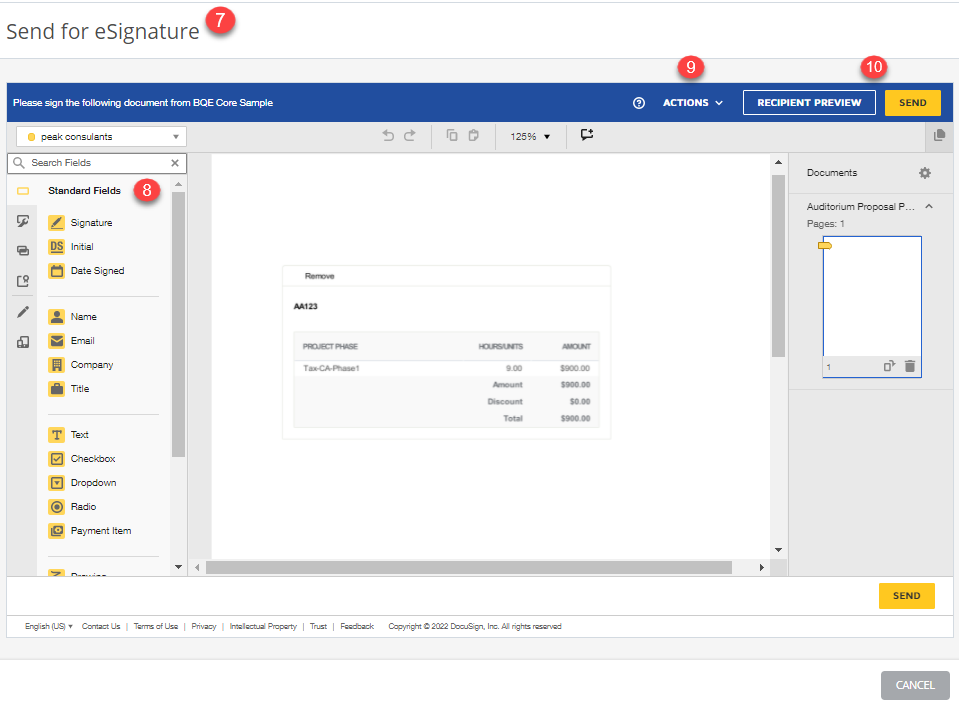This screenshot has width=959, height=705.
Task: Click Remove in the document
Action: [x=319, y=276]
